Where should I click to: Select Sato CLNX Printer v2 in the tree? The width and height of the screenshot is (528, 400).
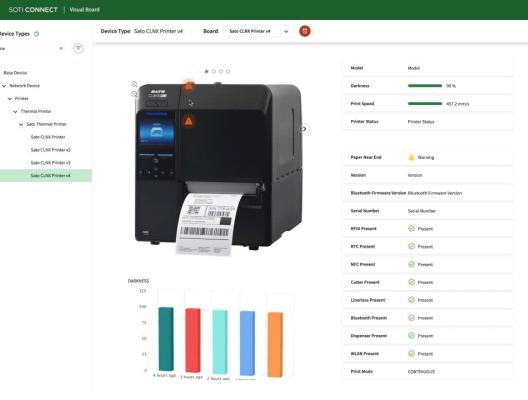click(x=51, y=150)
